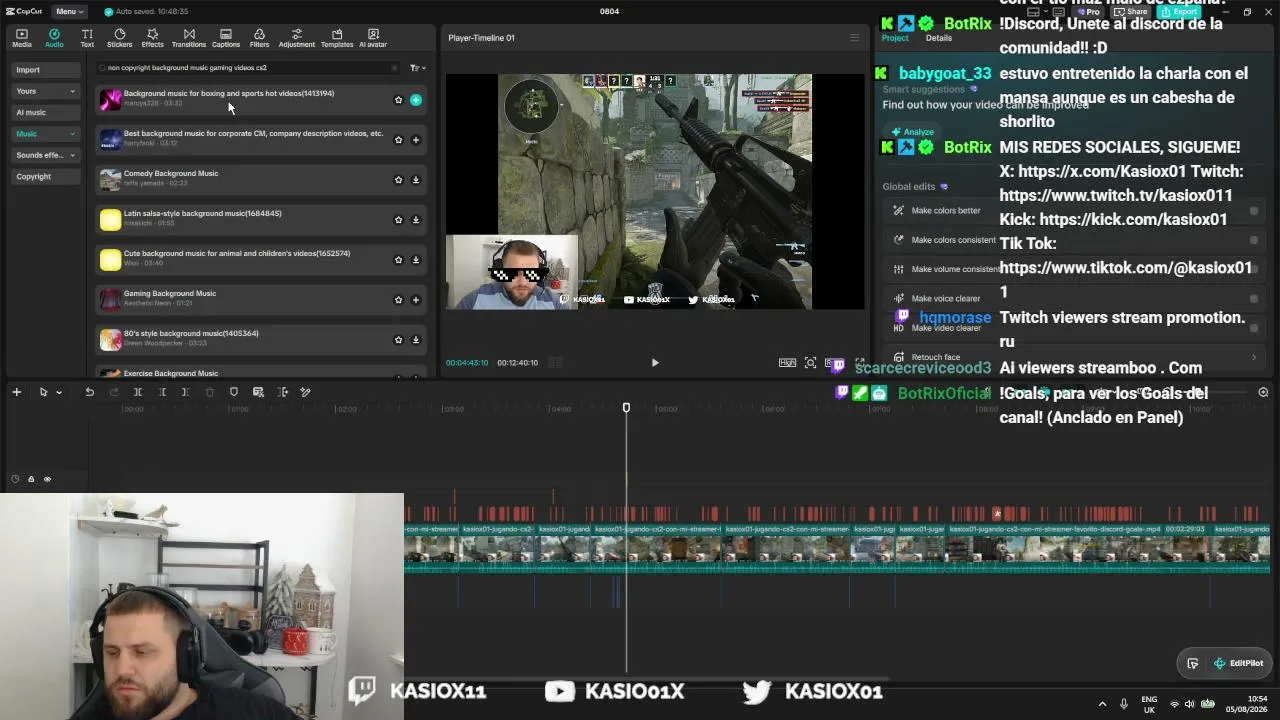
Task: Open the selection tool dropdown arrow
Action: 58,392
